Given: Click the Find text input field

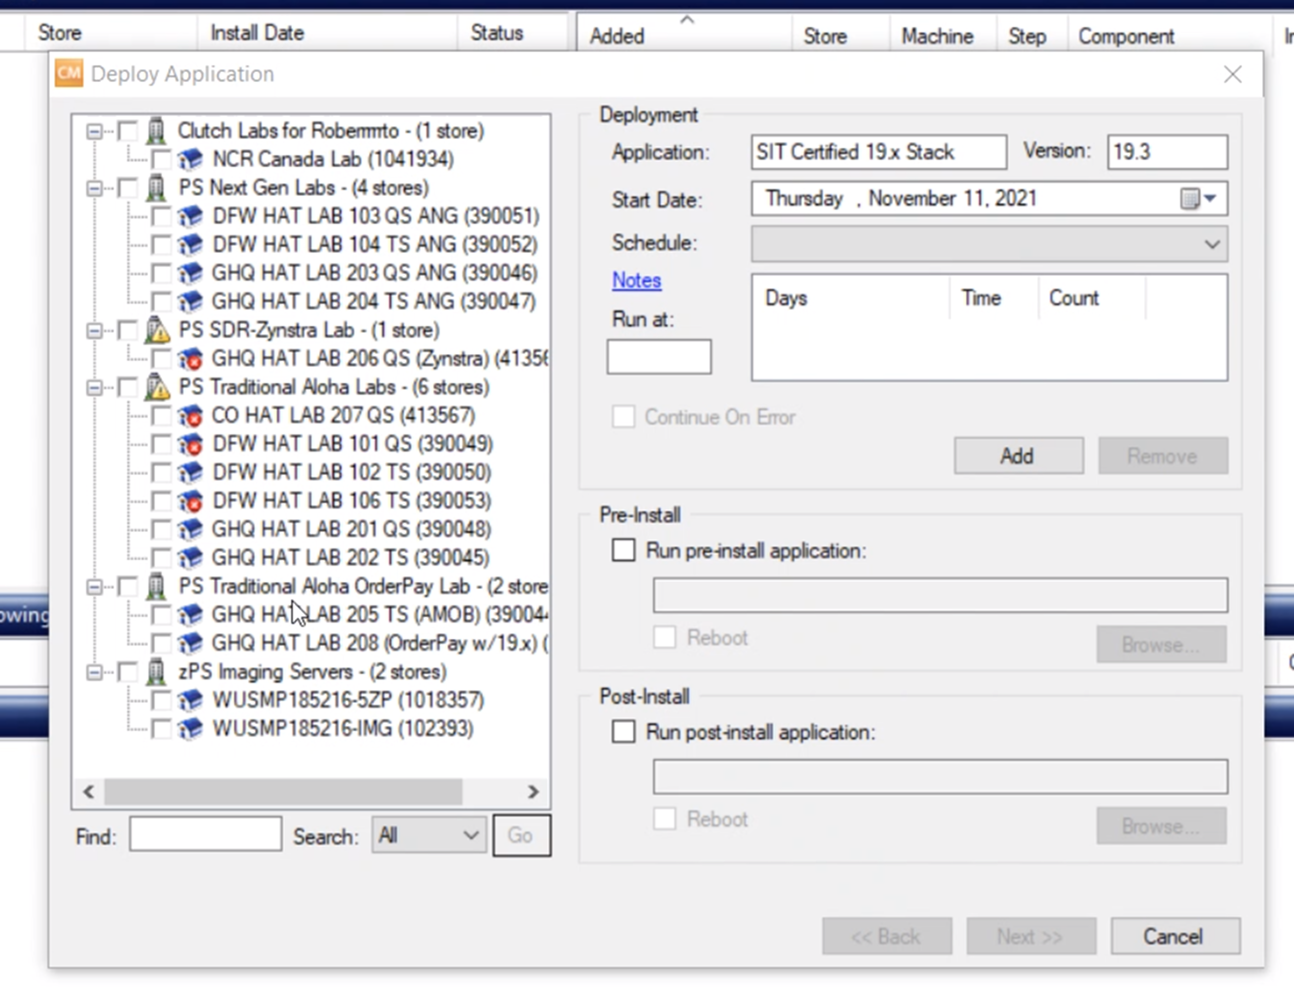Looking at the screenshot, I should click(x=205, y=835).
